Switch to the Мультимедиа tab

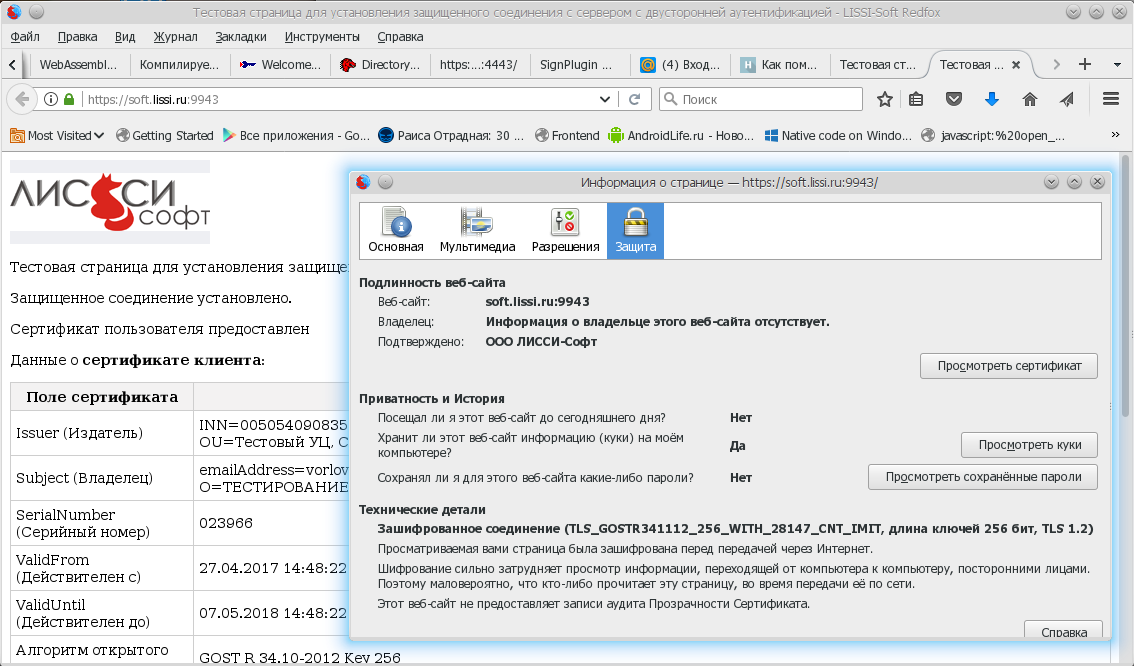coord(477,231)
